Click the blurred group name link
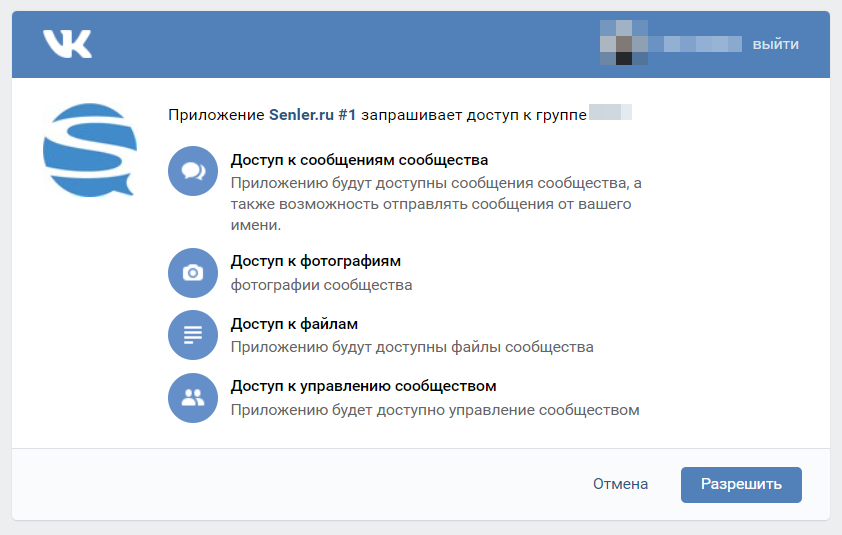Screen dimensions: 842x535 point(611,112)
